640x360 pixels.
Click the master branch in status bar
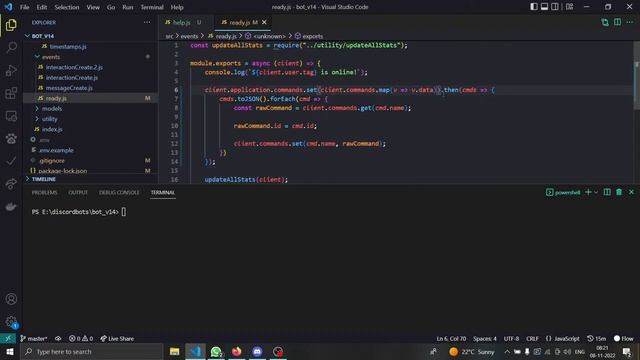[x=33, y=338]
